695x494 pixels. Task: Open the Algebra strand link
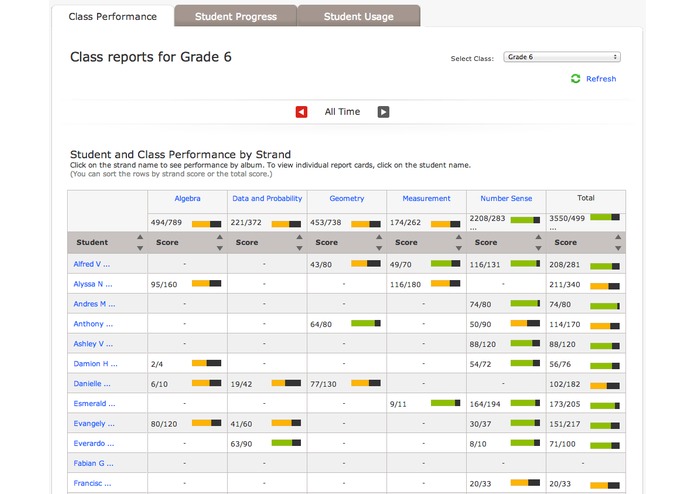tap(187, 198)
